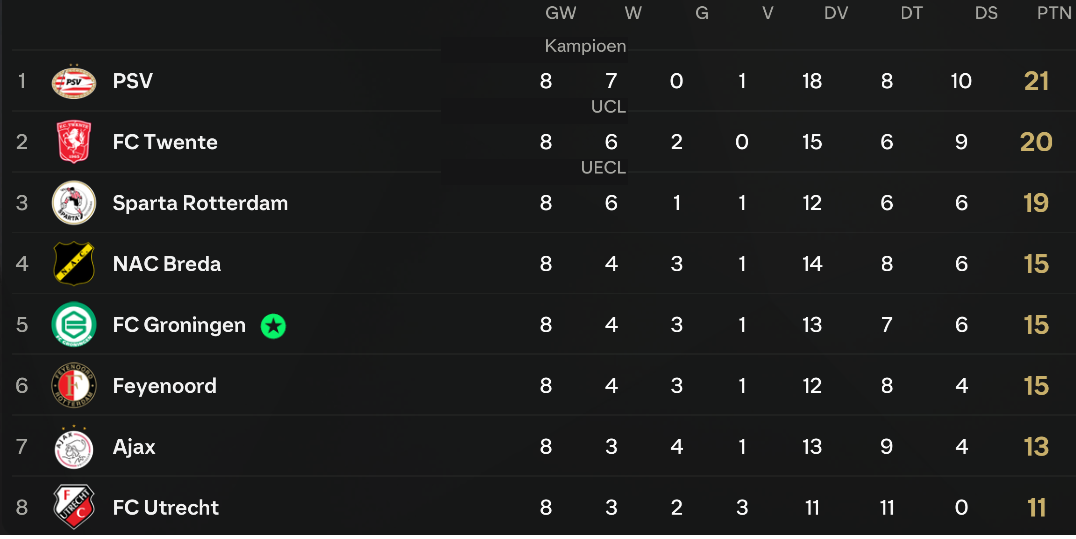Open the FC Groningen green logo
Screen dimensions: 1076x539
click(x=74, y=324)
